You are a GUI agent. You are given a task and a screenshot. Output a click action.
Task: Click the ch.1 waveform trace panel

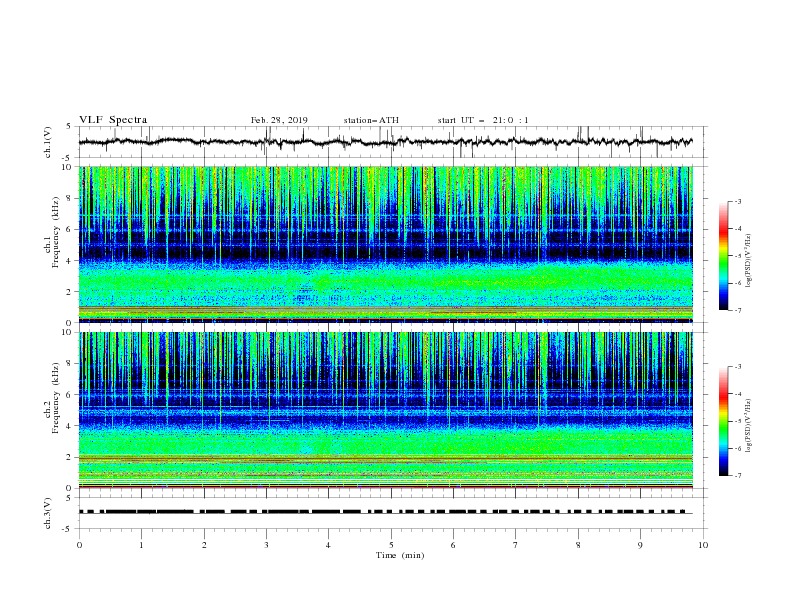coord(393,142)
